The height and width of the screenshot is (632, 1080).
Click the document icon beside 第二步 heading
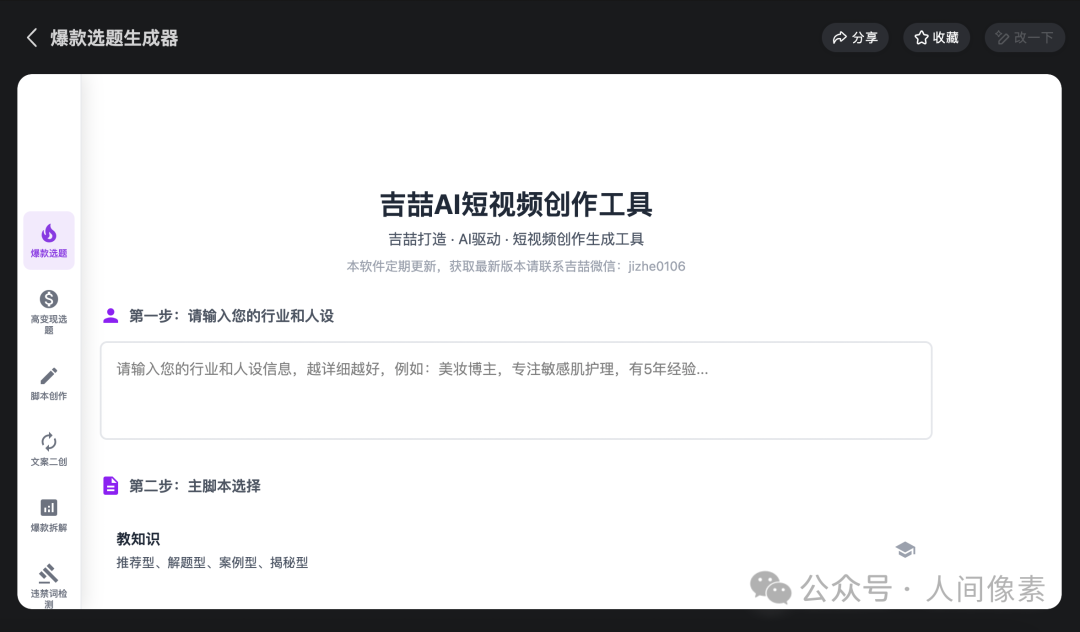point(110,485)
